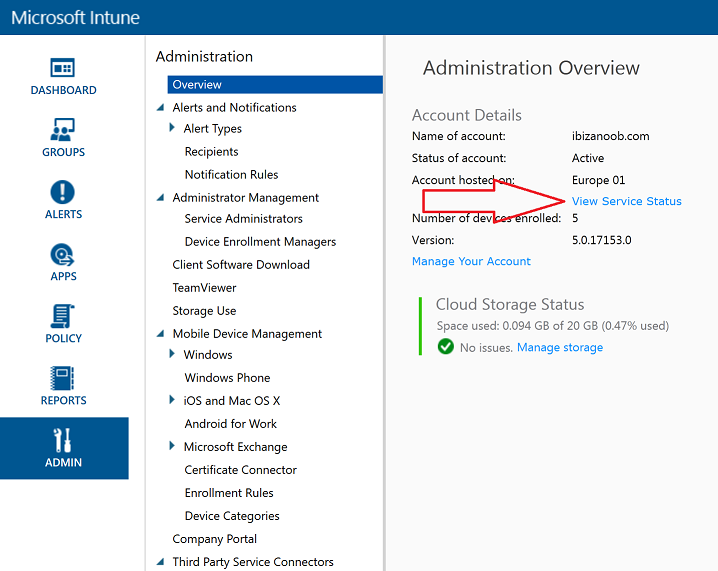Open Device Enrollment Managers

click(260, 242)
